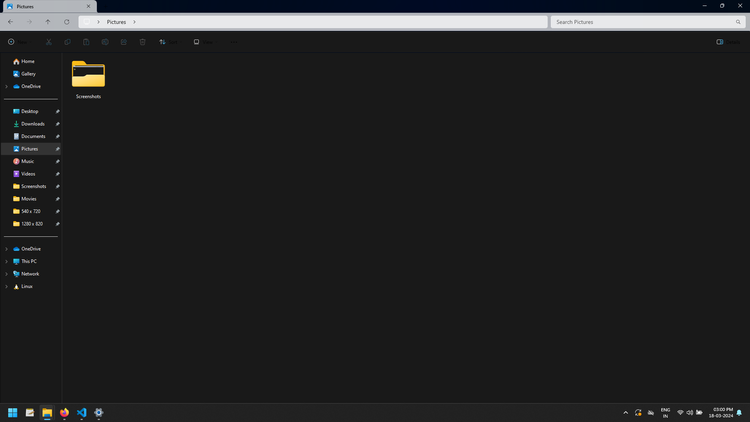Viewport: 750px width, 422px height.
Task: Click the Search Pictures field
Action: (x=648, y=22)
